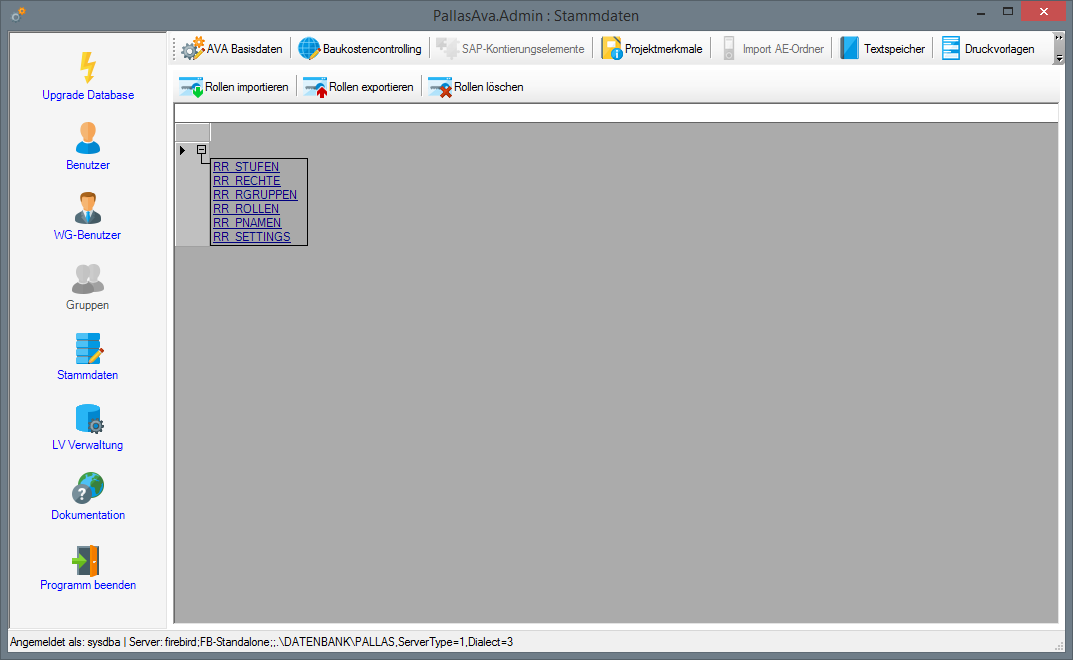Click the Rollen exportieren icon
The height and width of the screenshot is (660, 1073).
[x=315, y=87]
